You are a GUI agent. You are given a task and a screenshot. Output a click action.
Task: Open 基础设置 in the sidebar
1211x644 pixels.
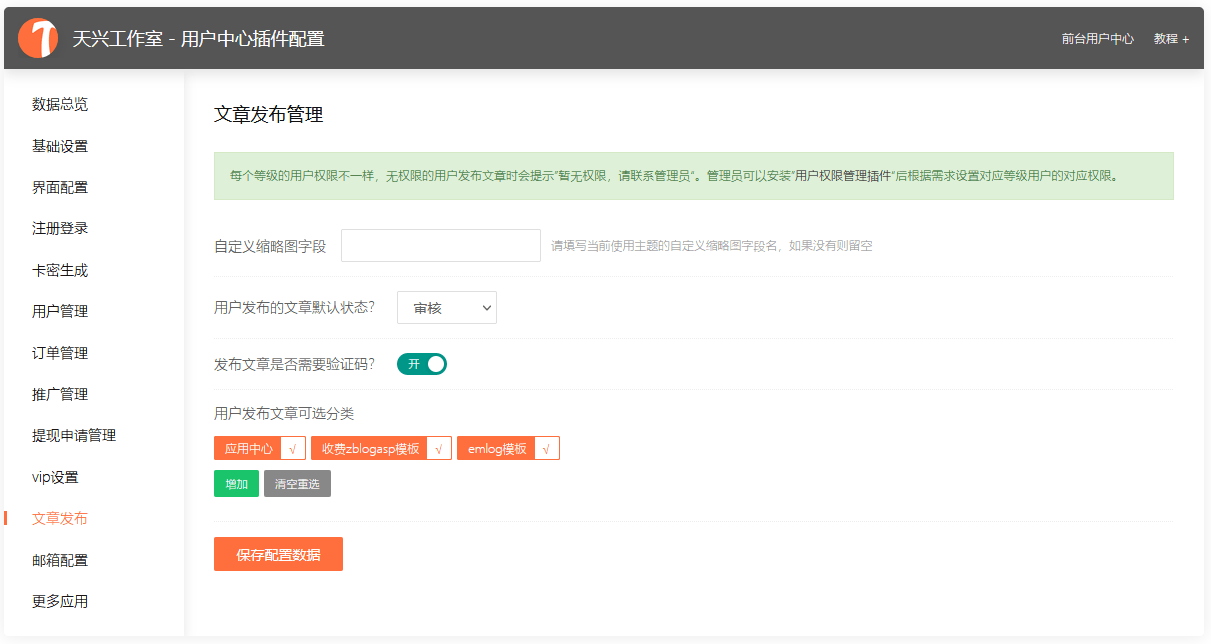coord(60,146)
